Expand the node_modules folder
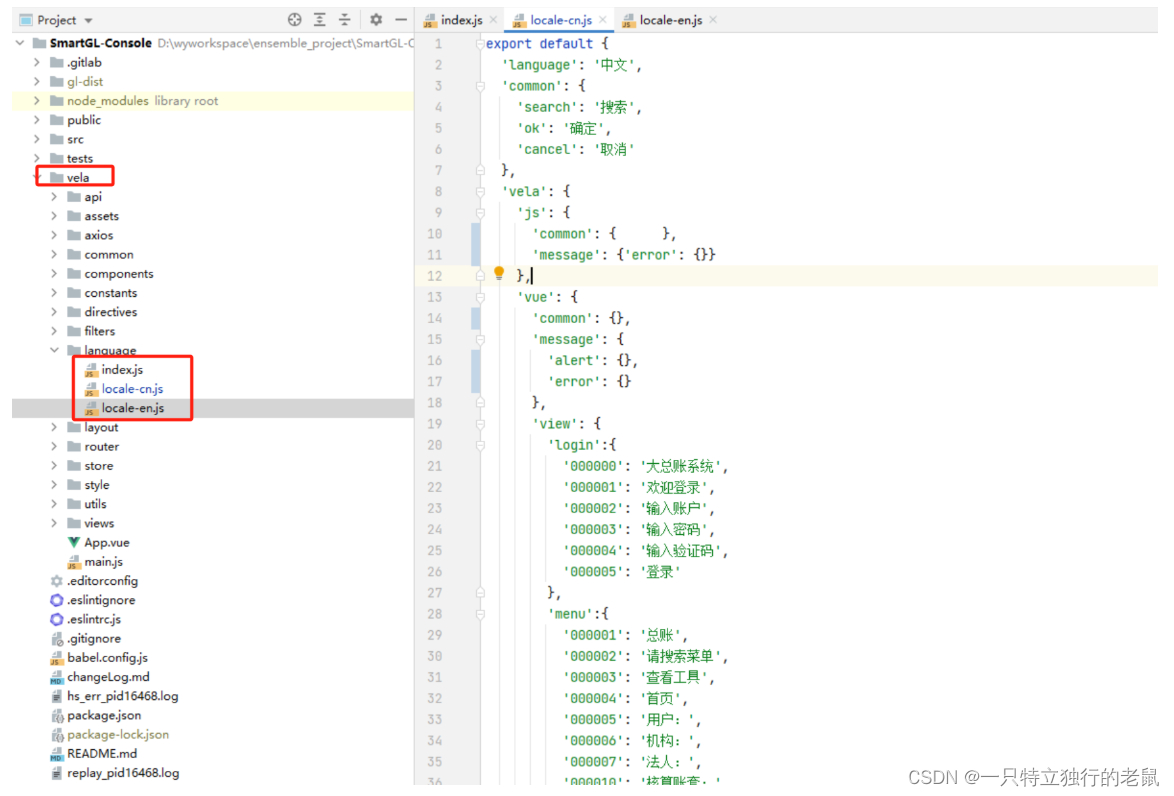 click(x=37, y=101)
